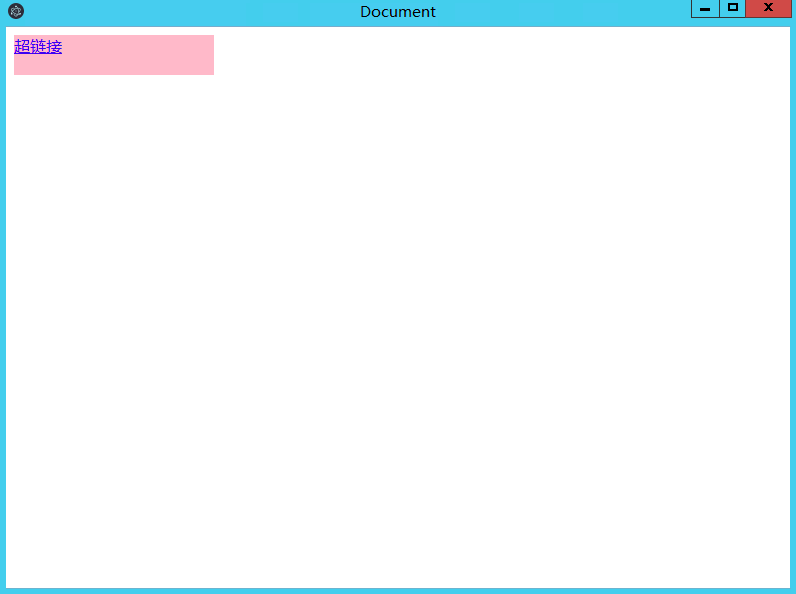796x594 pixels.
Task: Maximize the Document window
Action: click(733, 9)
